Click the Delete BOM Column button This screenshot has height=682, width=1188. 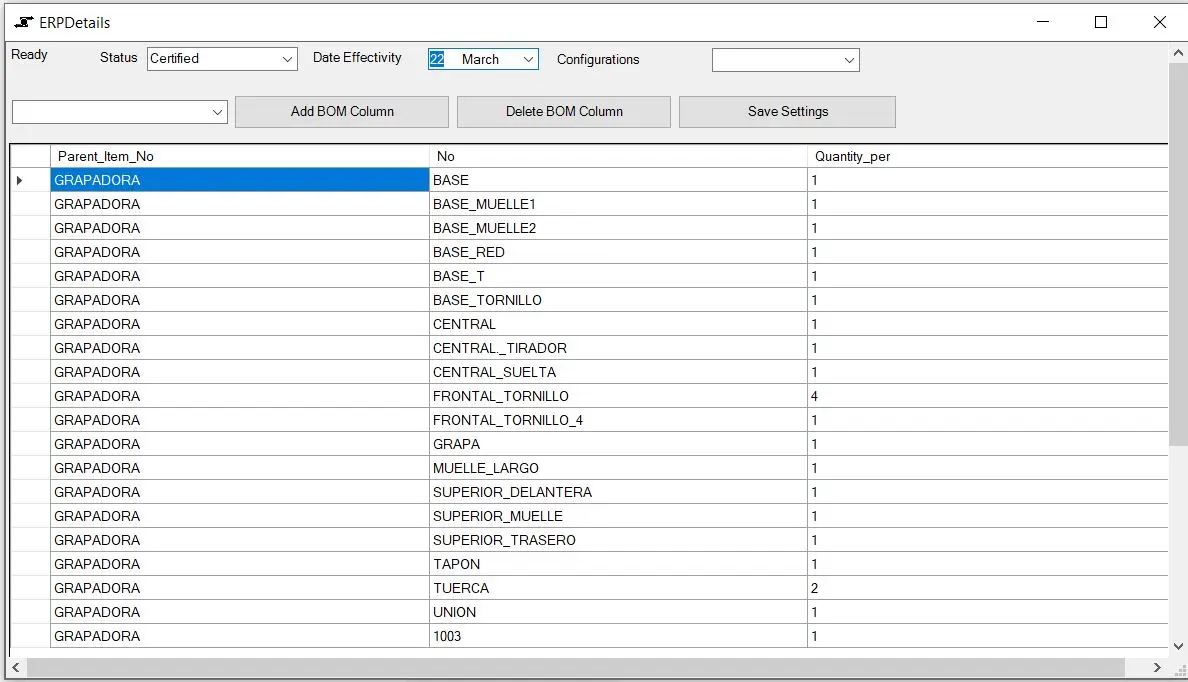pos(563,111)
